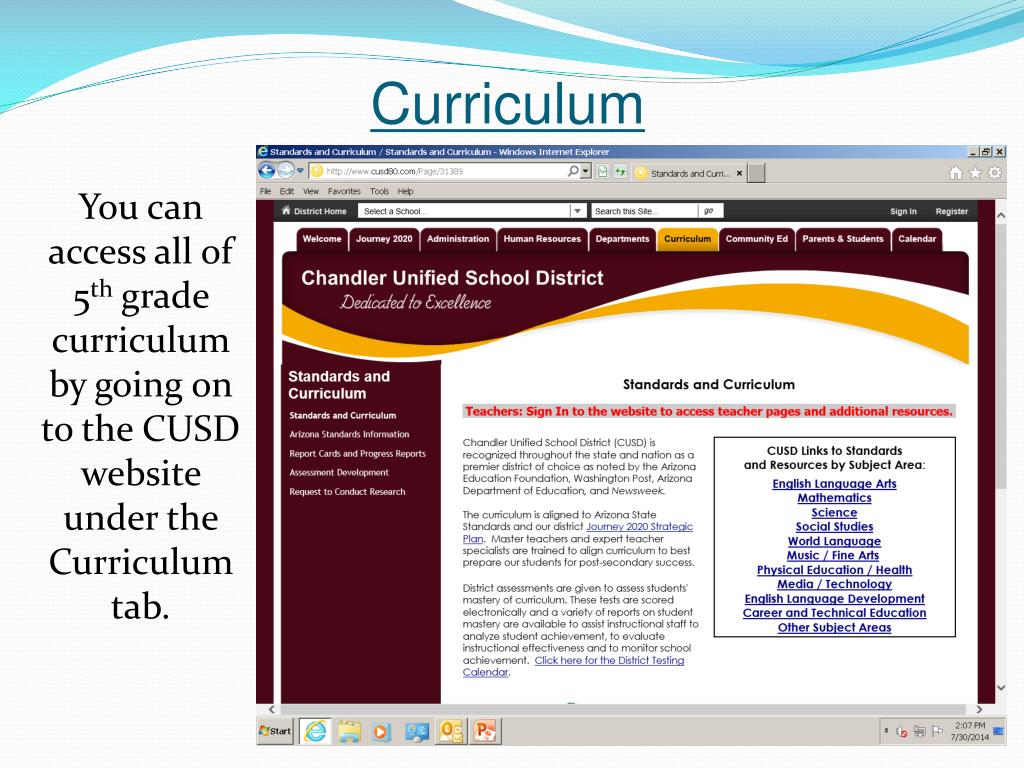Open the Mathematics subject link
The width and height of the screenshot is (1024, 768).
click(x=835, y=498)
